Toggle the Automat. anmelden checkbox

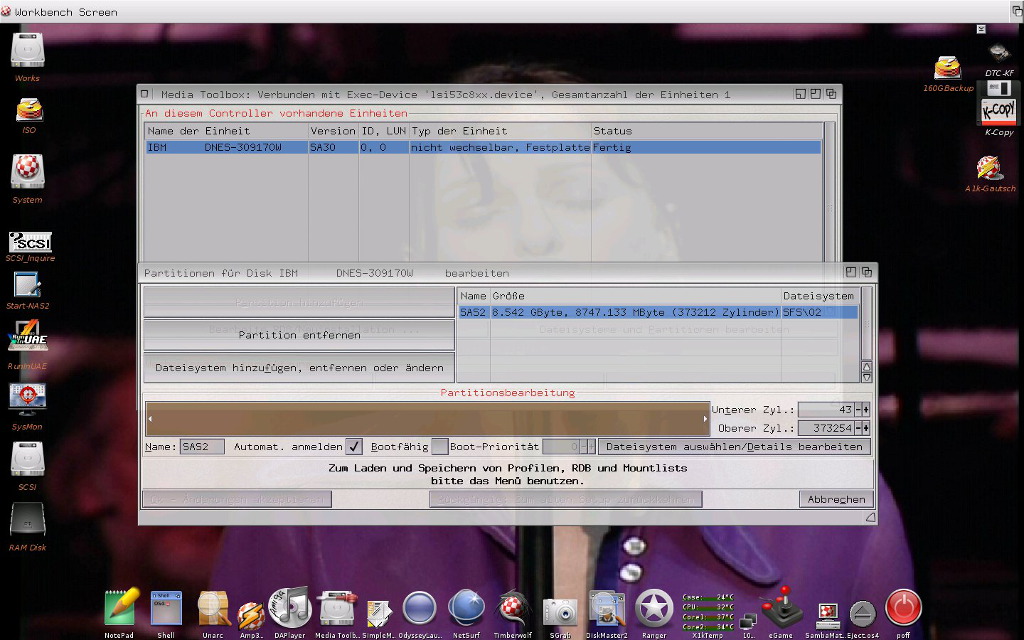354,447
